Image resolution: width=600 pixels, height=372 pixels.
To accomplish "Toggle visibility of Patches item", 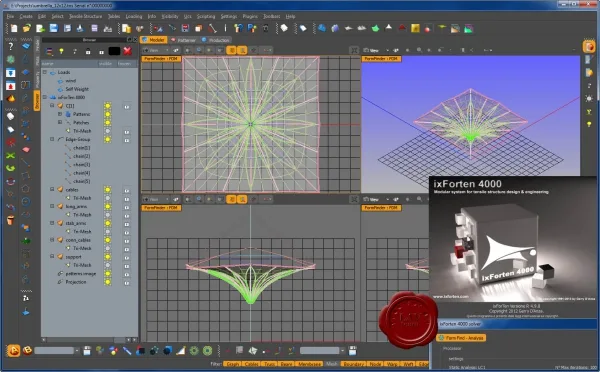I will (108, 122).
